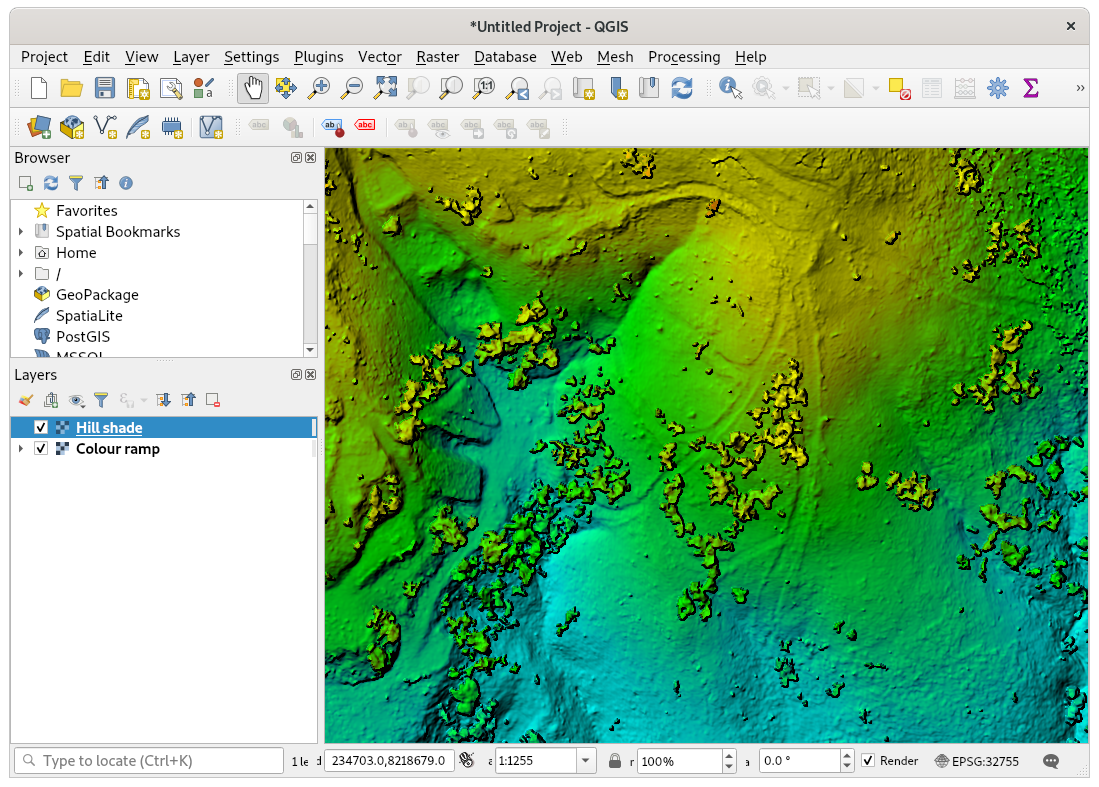Click the EPSG:32755 CRS button
Image resolution: width=1099 pixels, height=787 pixels.
(x=977, y=761)
